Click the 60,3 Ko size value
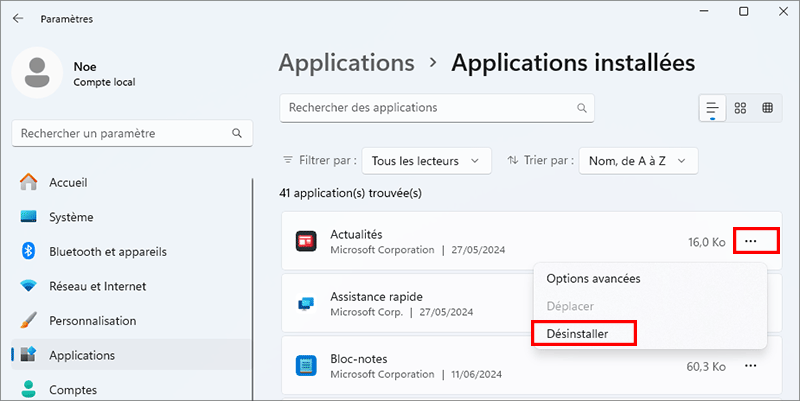800x401 pixels. (706, 366)
